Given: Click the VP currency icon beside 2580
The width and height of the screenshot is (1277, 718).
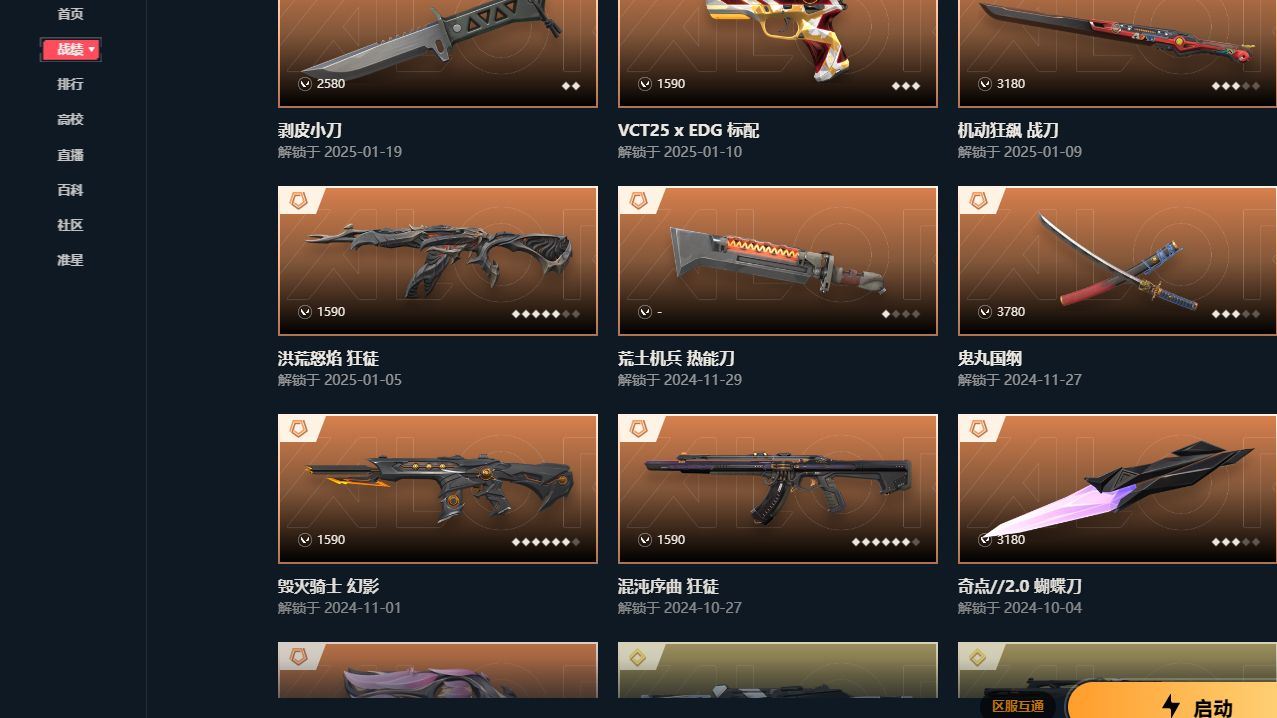Looking at the screenshot, I should [305, 84].
